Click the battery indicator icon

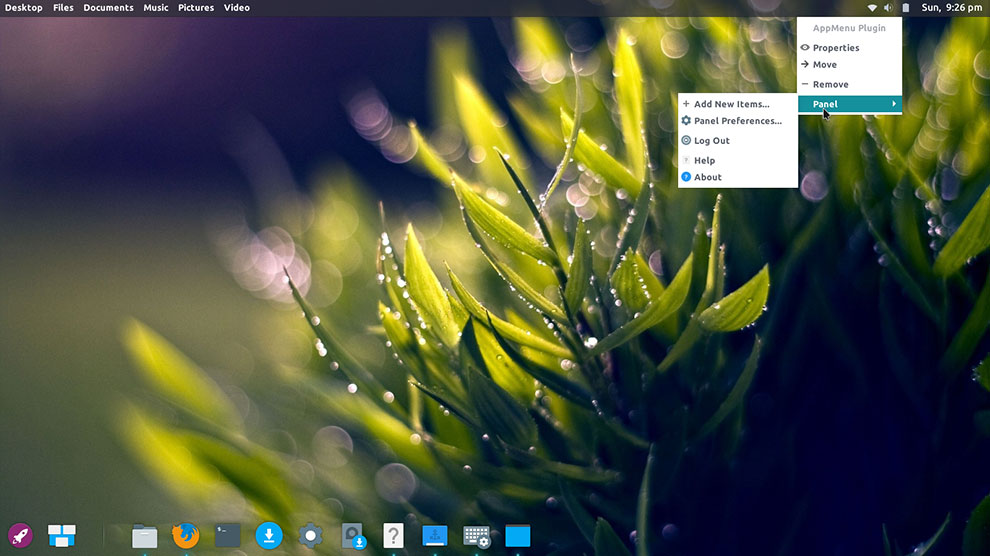tap(905, 8)
